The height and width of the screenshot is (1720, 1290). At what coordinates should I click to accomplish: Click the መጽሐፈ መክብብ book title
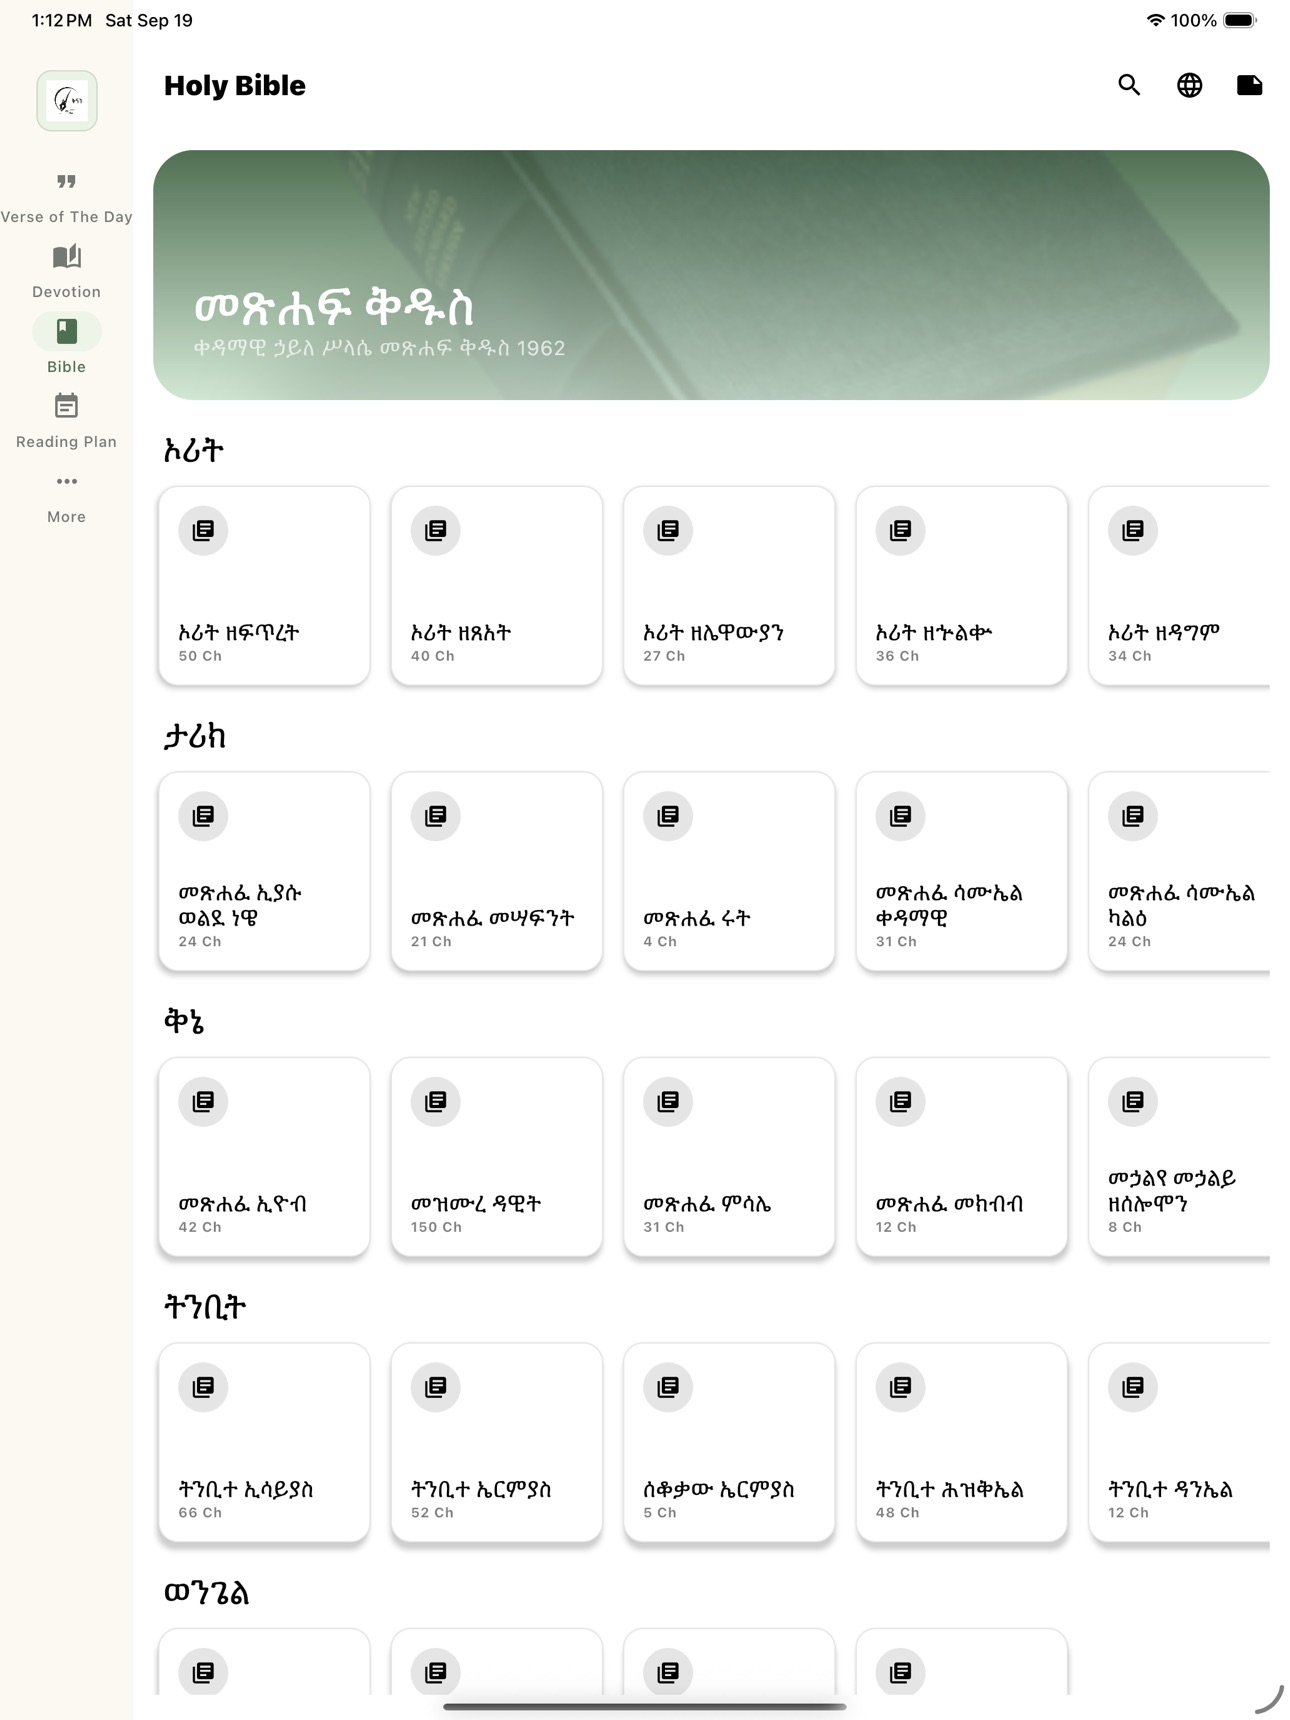tap(950, 1204)
